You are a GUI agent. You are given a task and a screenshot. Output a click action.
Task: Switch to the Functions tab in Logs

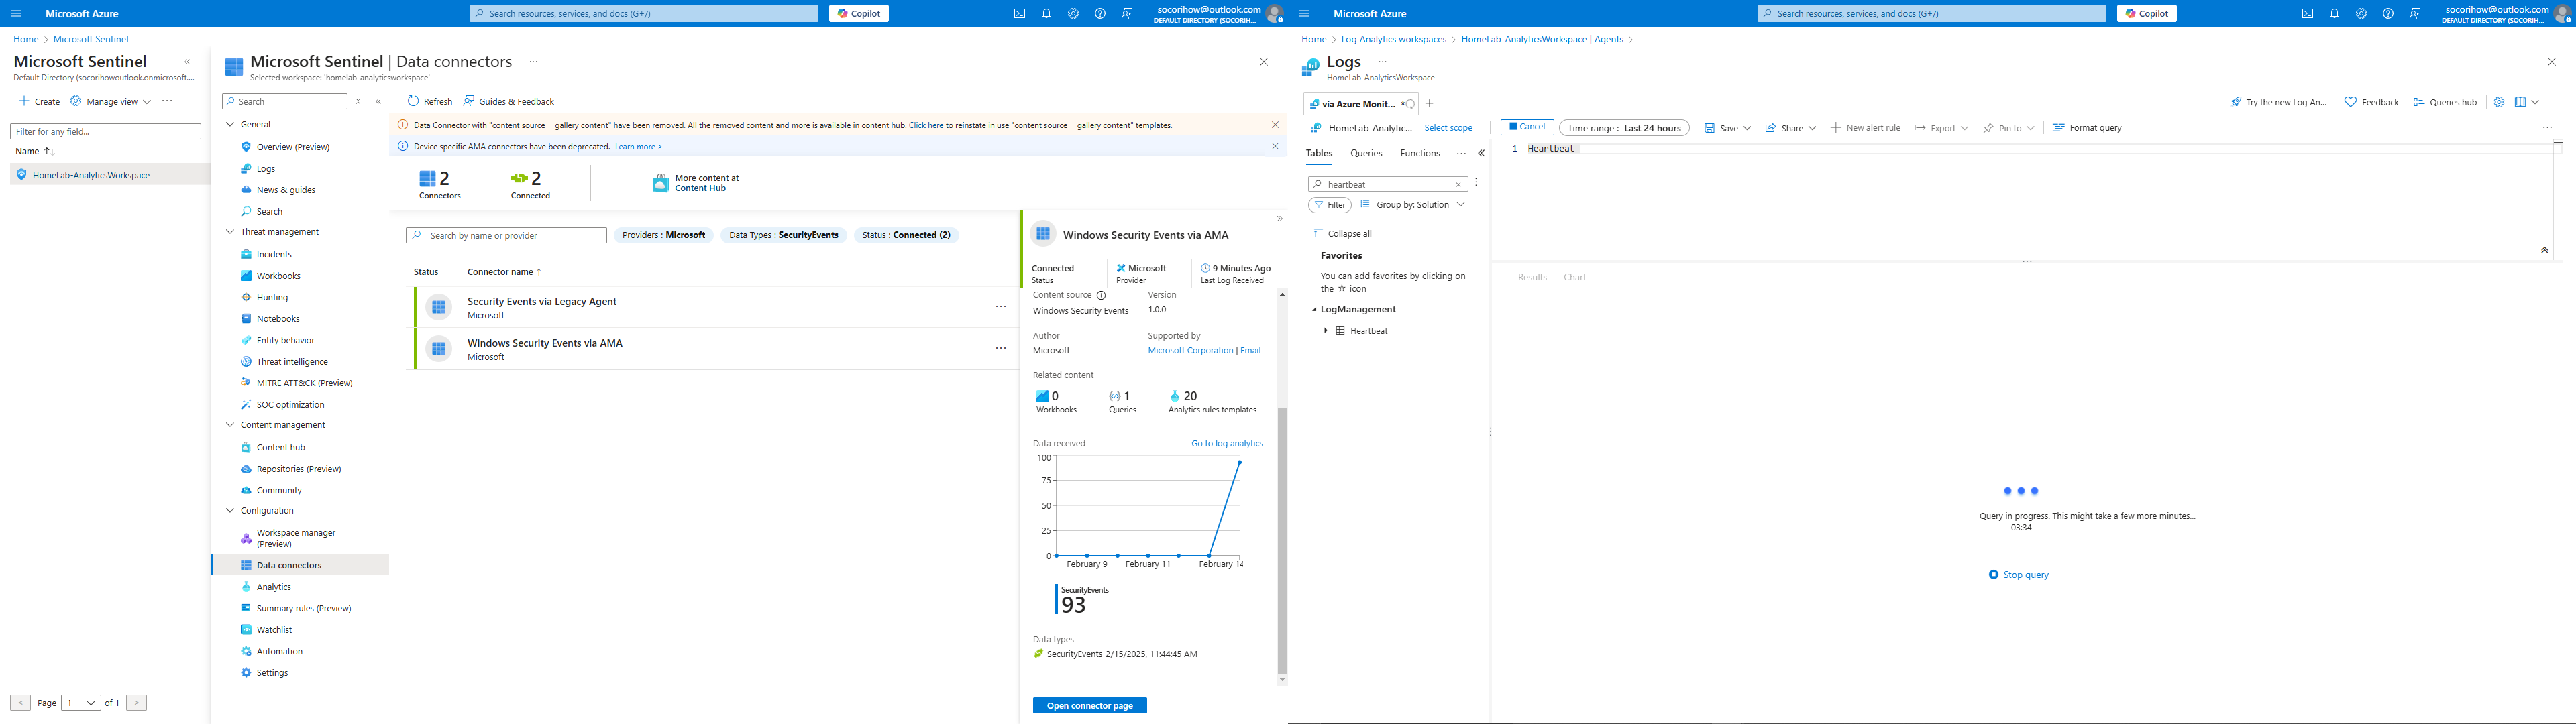(1419, 153)
